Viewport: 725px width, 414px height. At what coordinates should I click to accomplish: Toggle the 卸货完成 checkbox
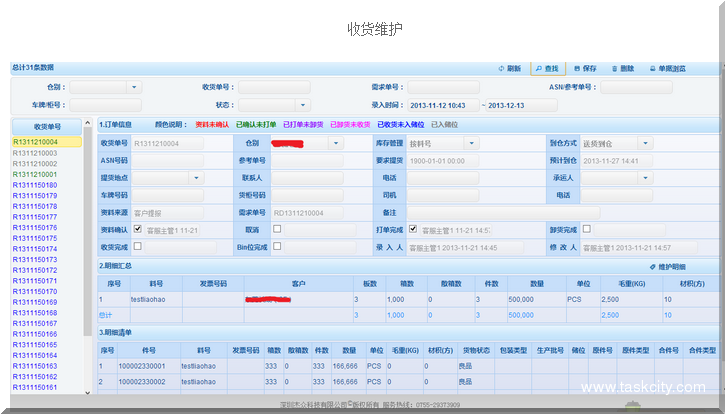pos(587,229)
